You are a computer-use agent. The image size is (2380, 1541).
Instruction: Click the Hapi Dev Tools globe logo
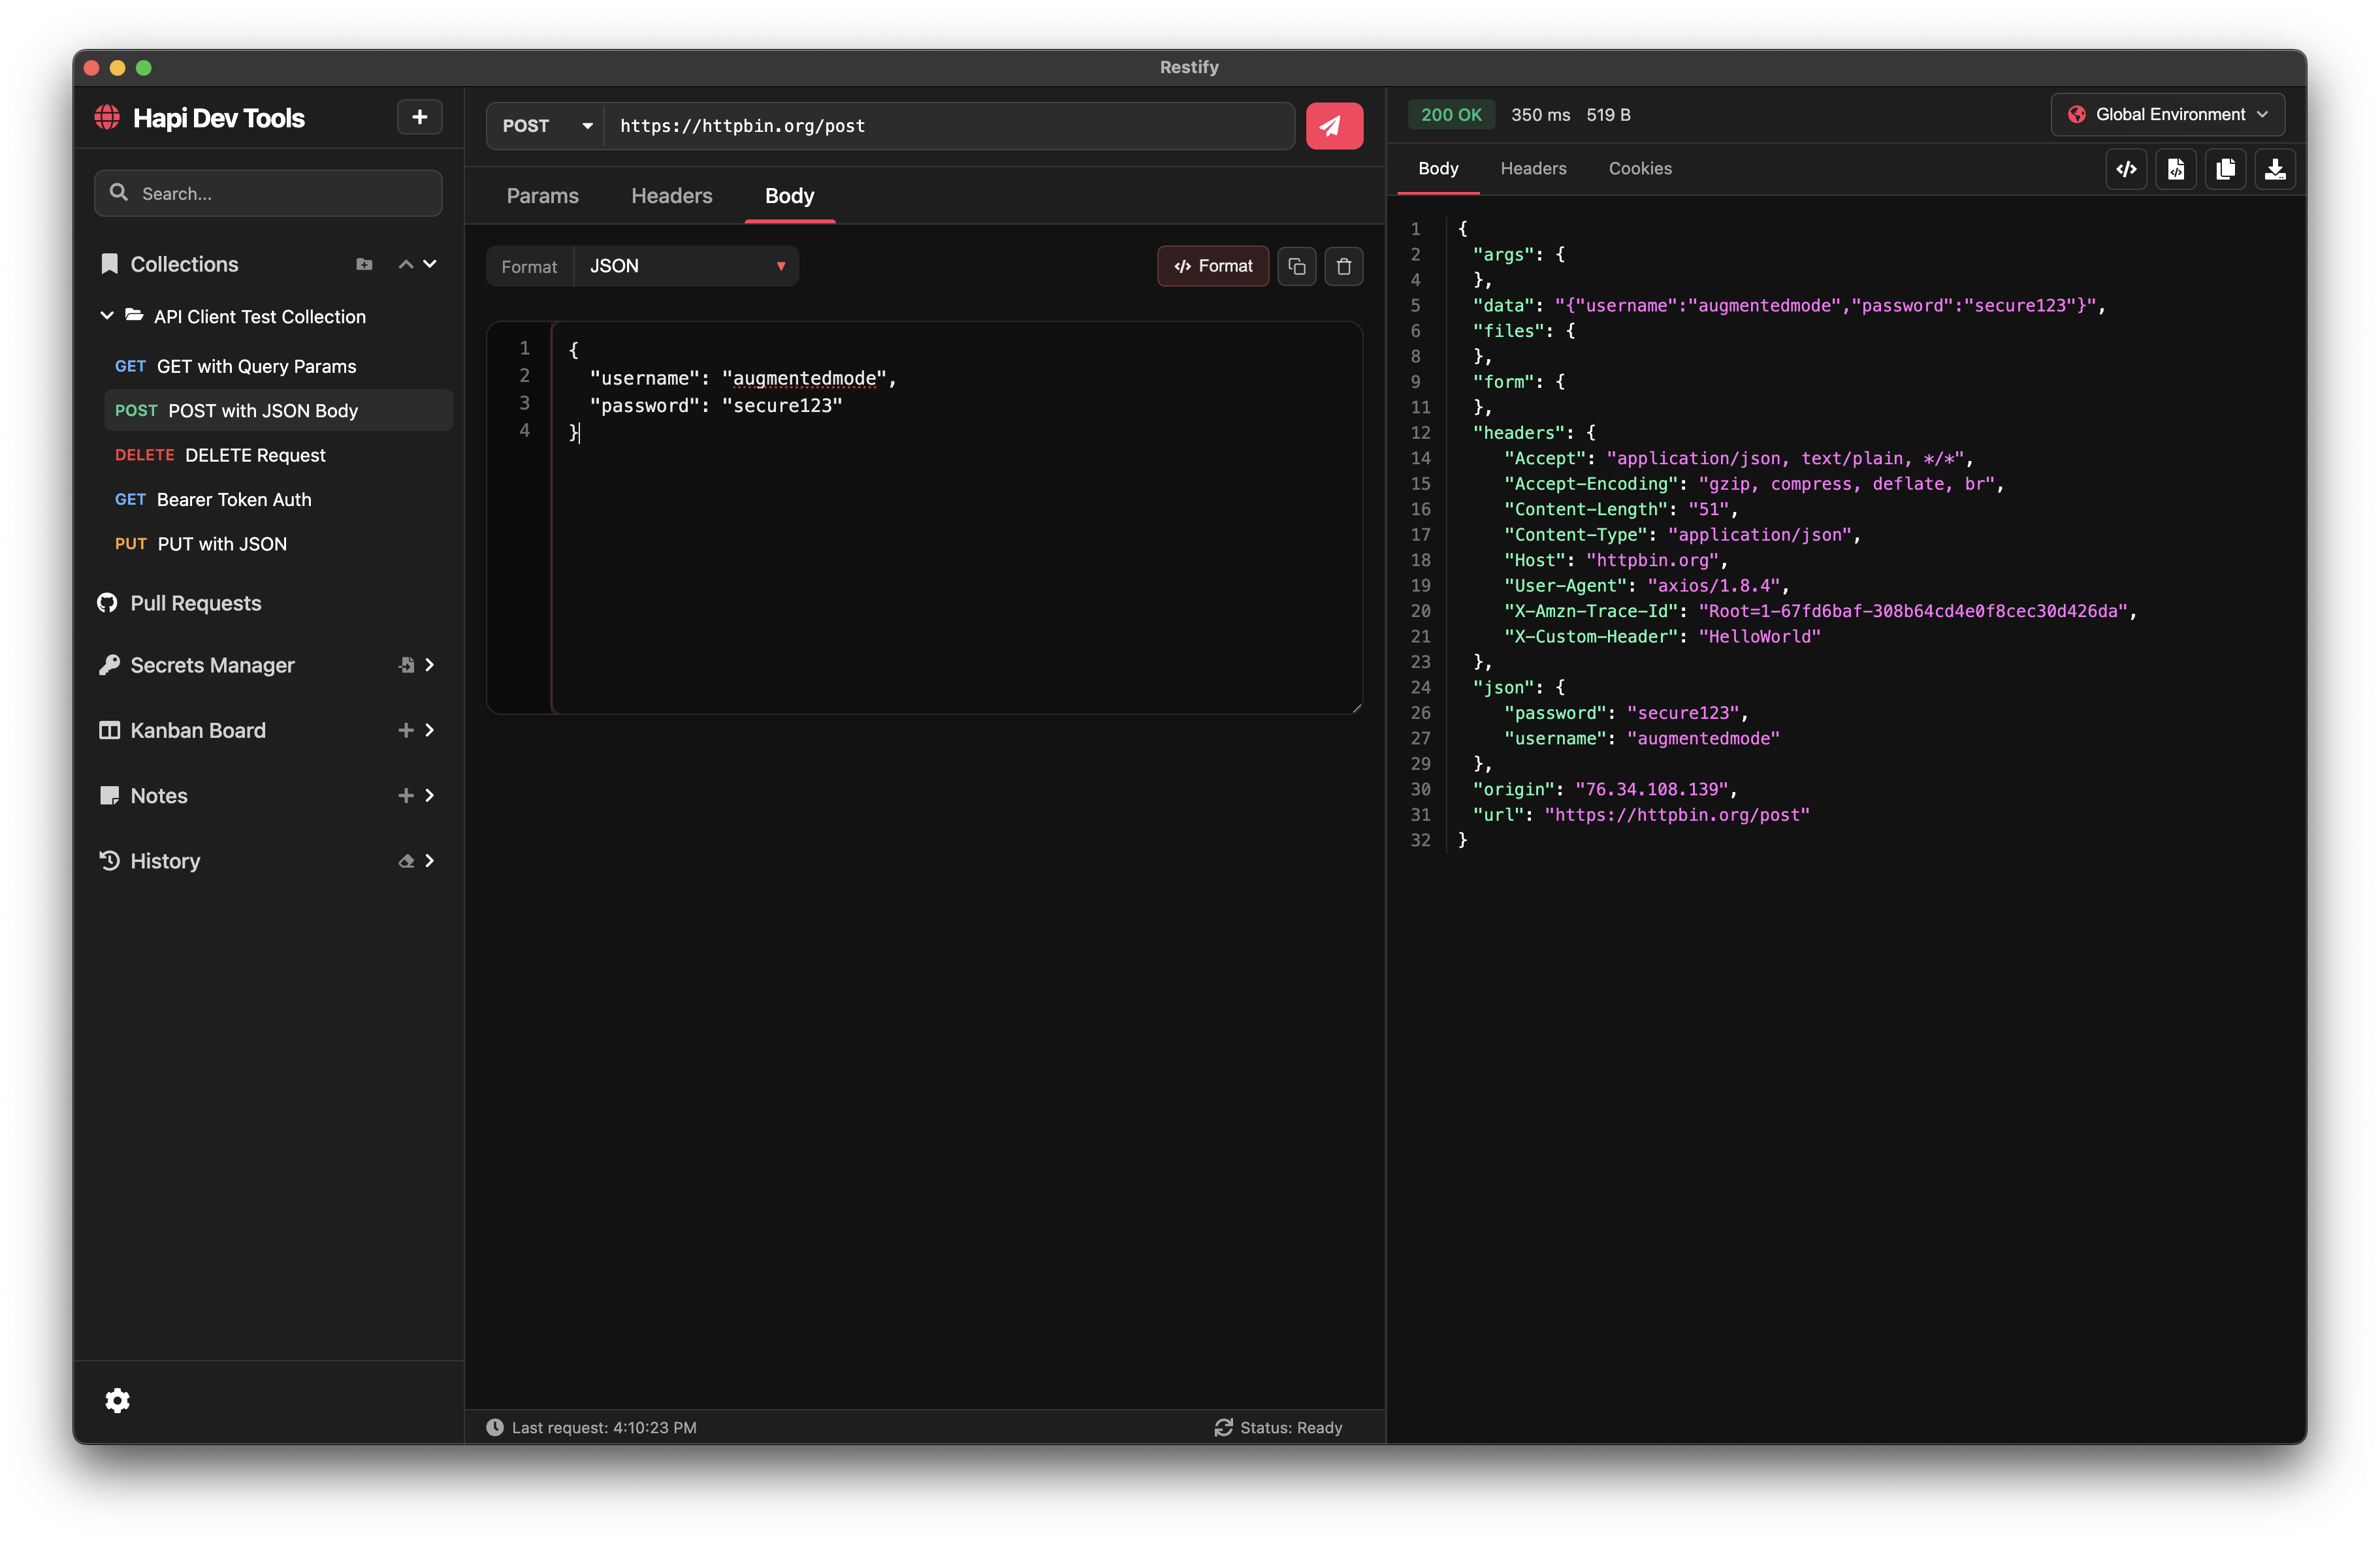tap(107, 117)
